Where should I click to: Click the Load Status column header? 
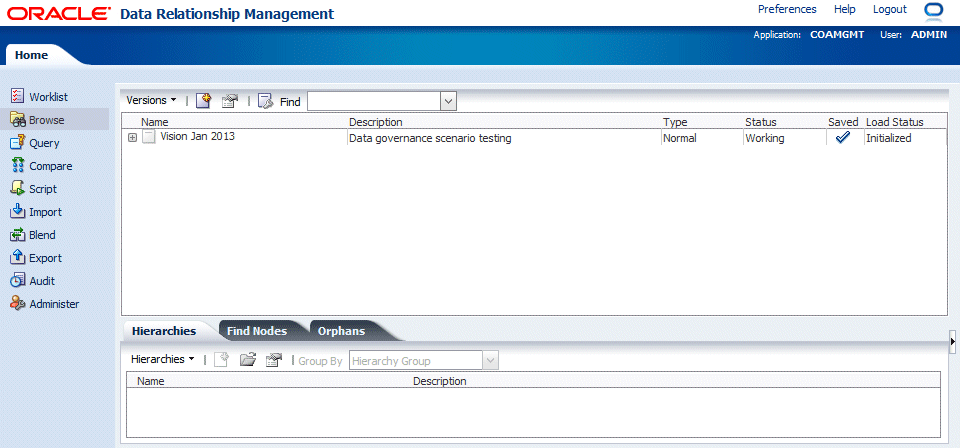pos(894,122)
